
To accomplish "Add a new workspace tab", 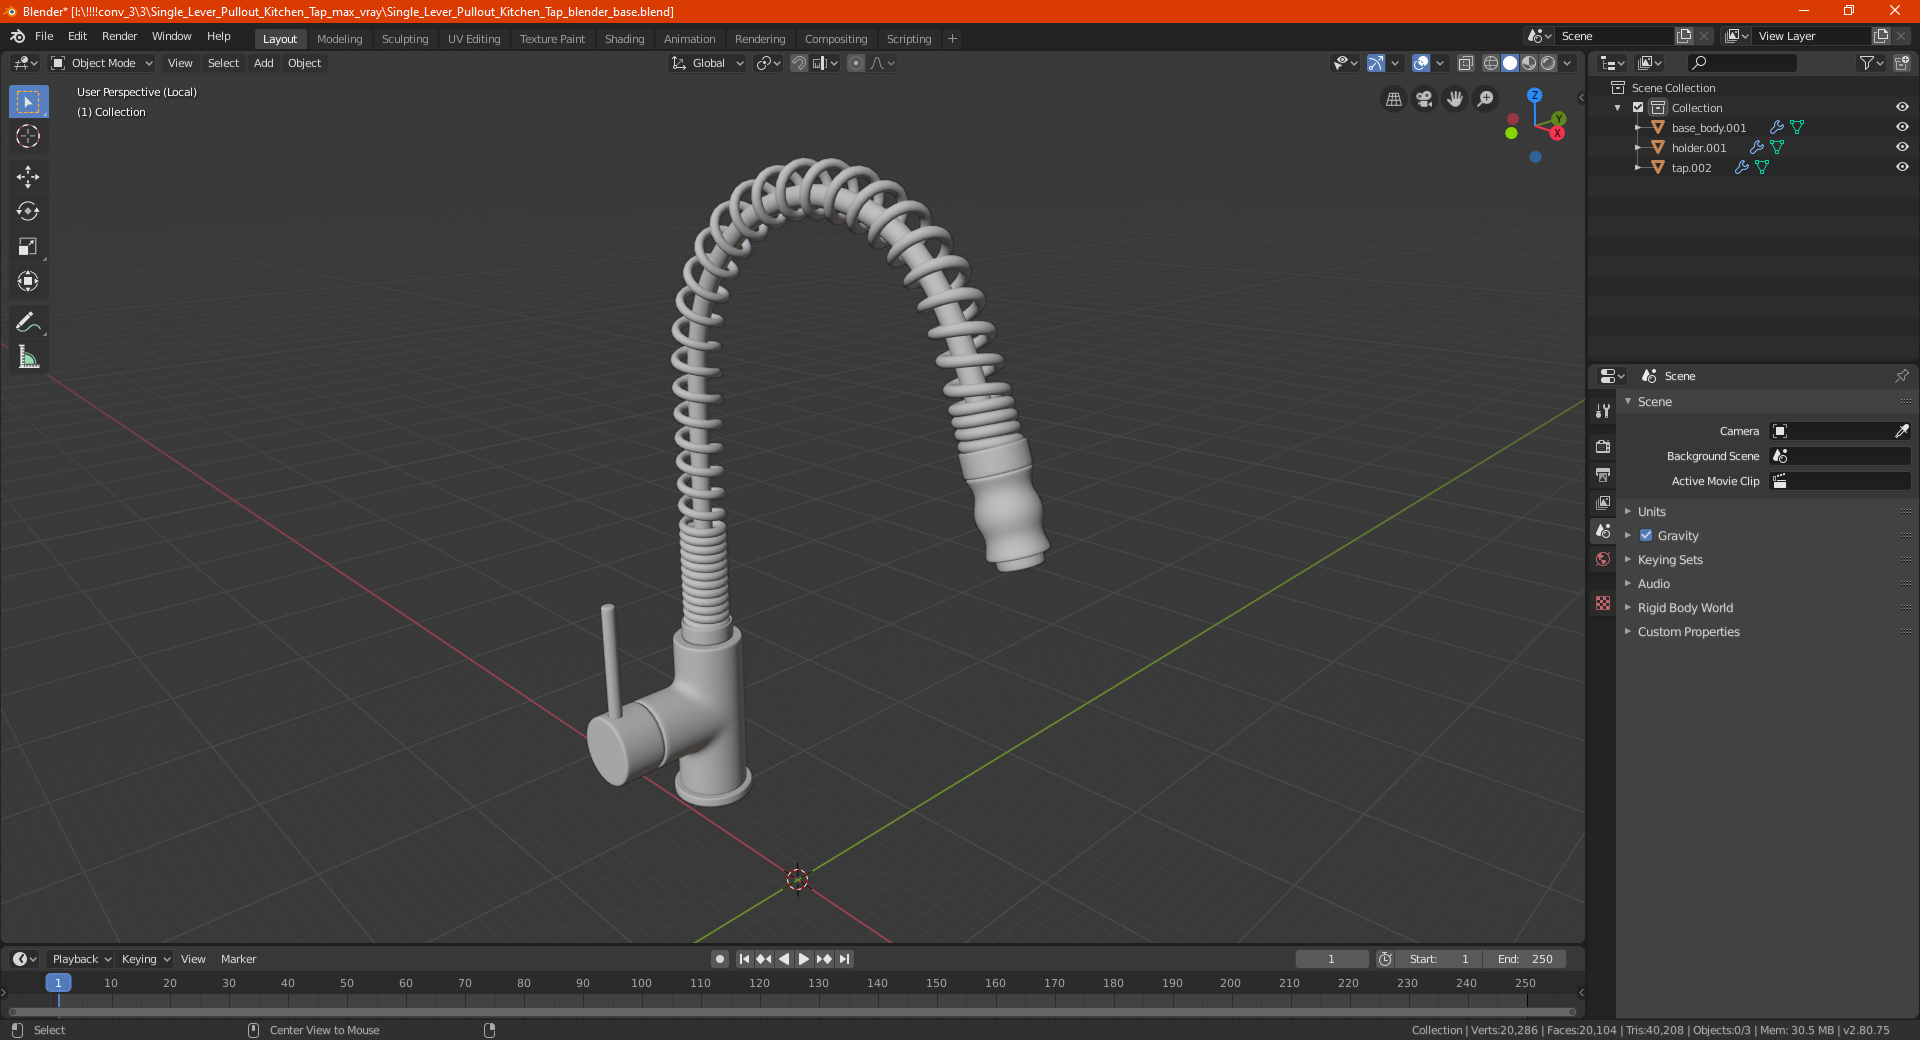I will click(952, 39).
